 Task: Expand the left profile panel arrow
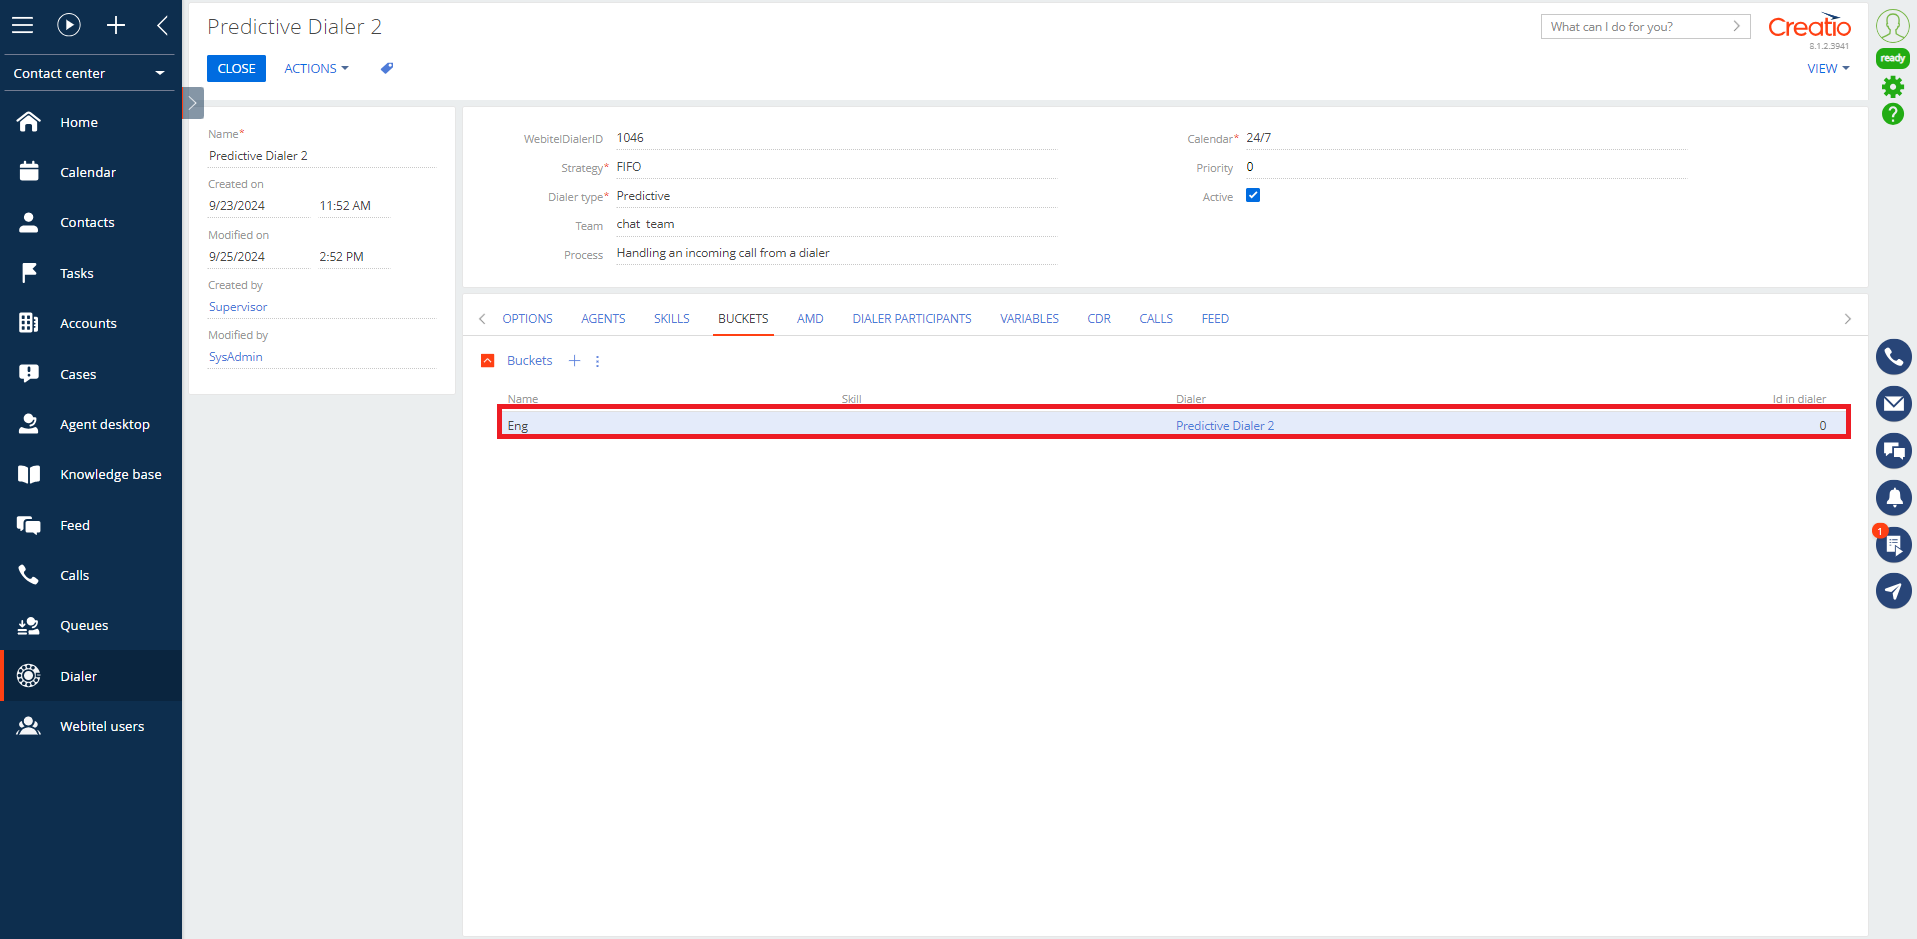(193, 103)
